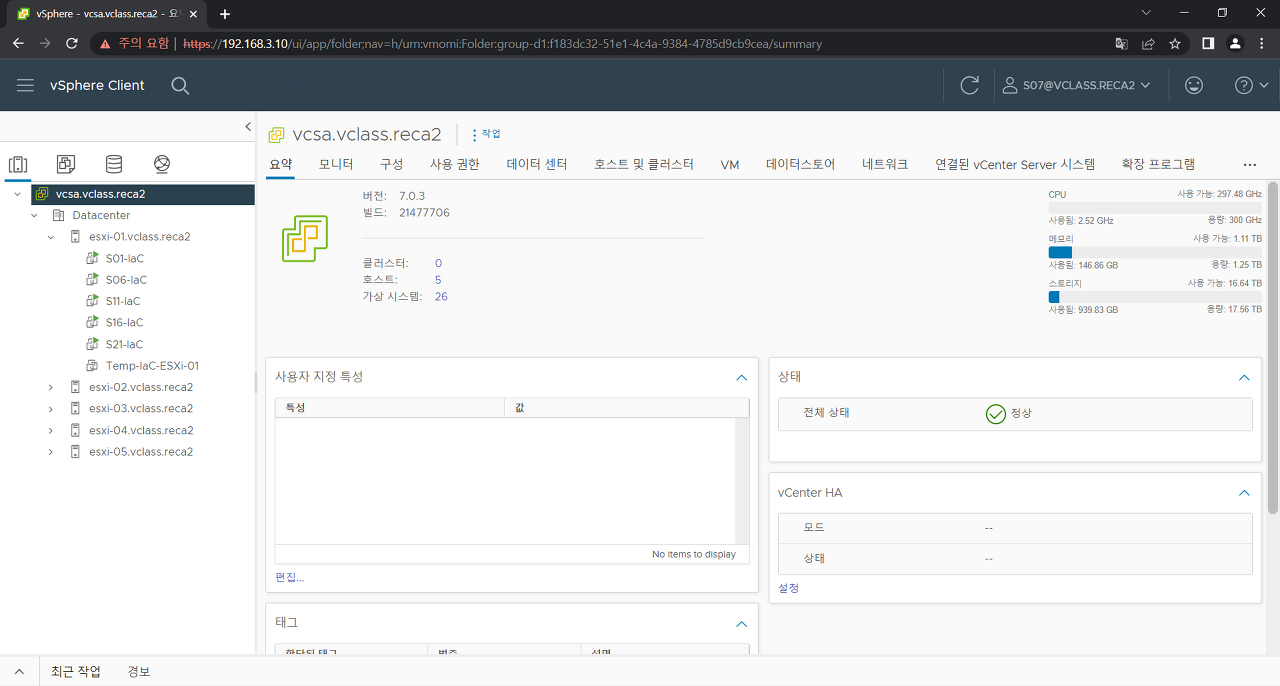Open the 데이터 센터 tab
This screenshot has width=1280, height=686.
click(537, 164)
